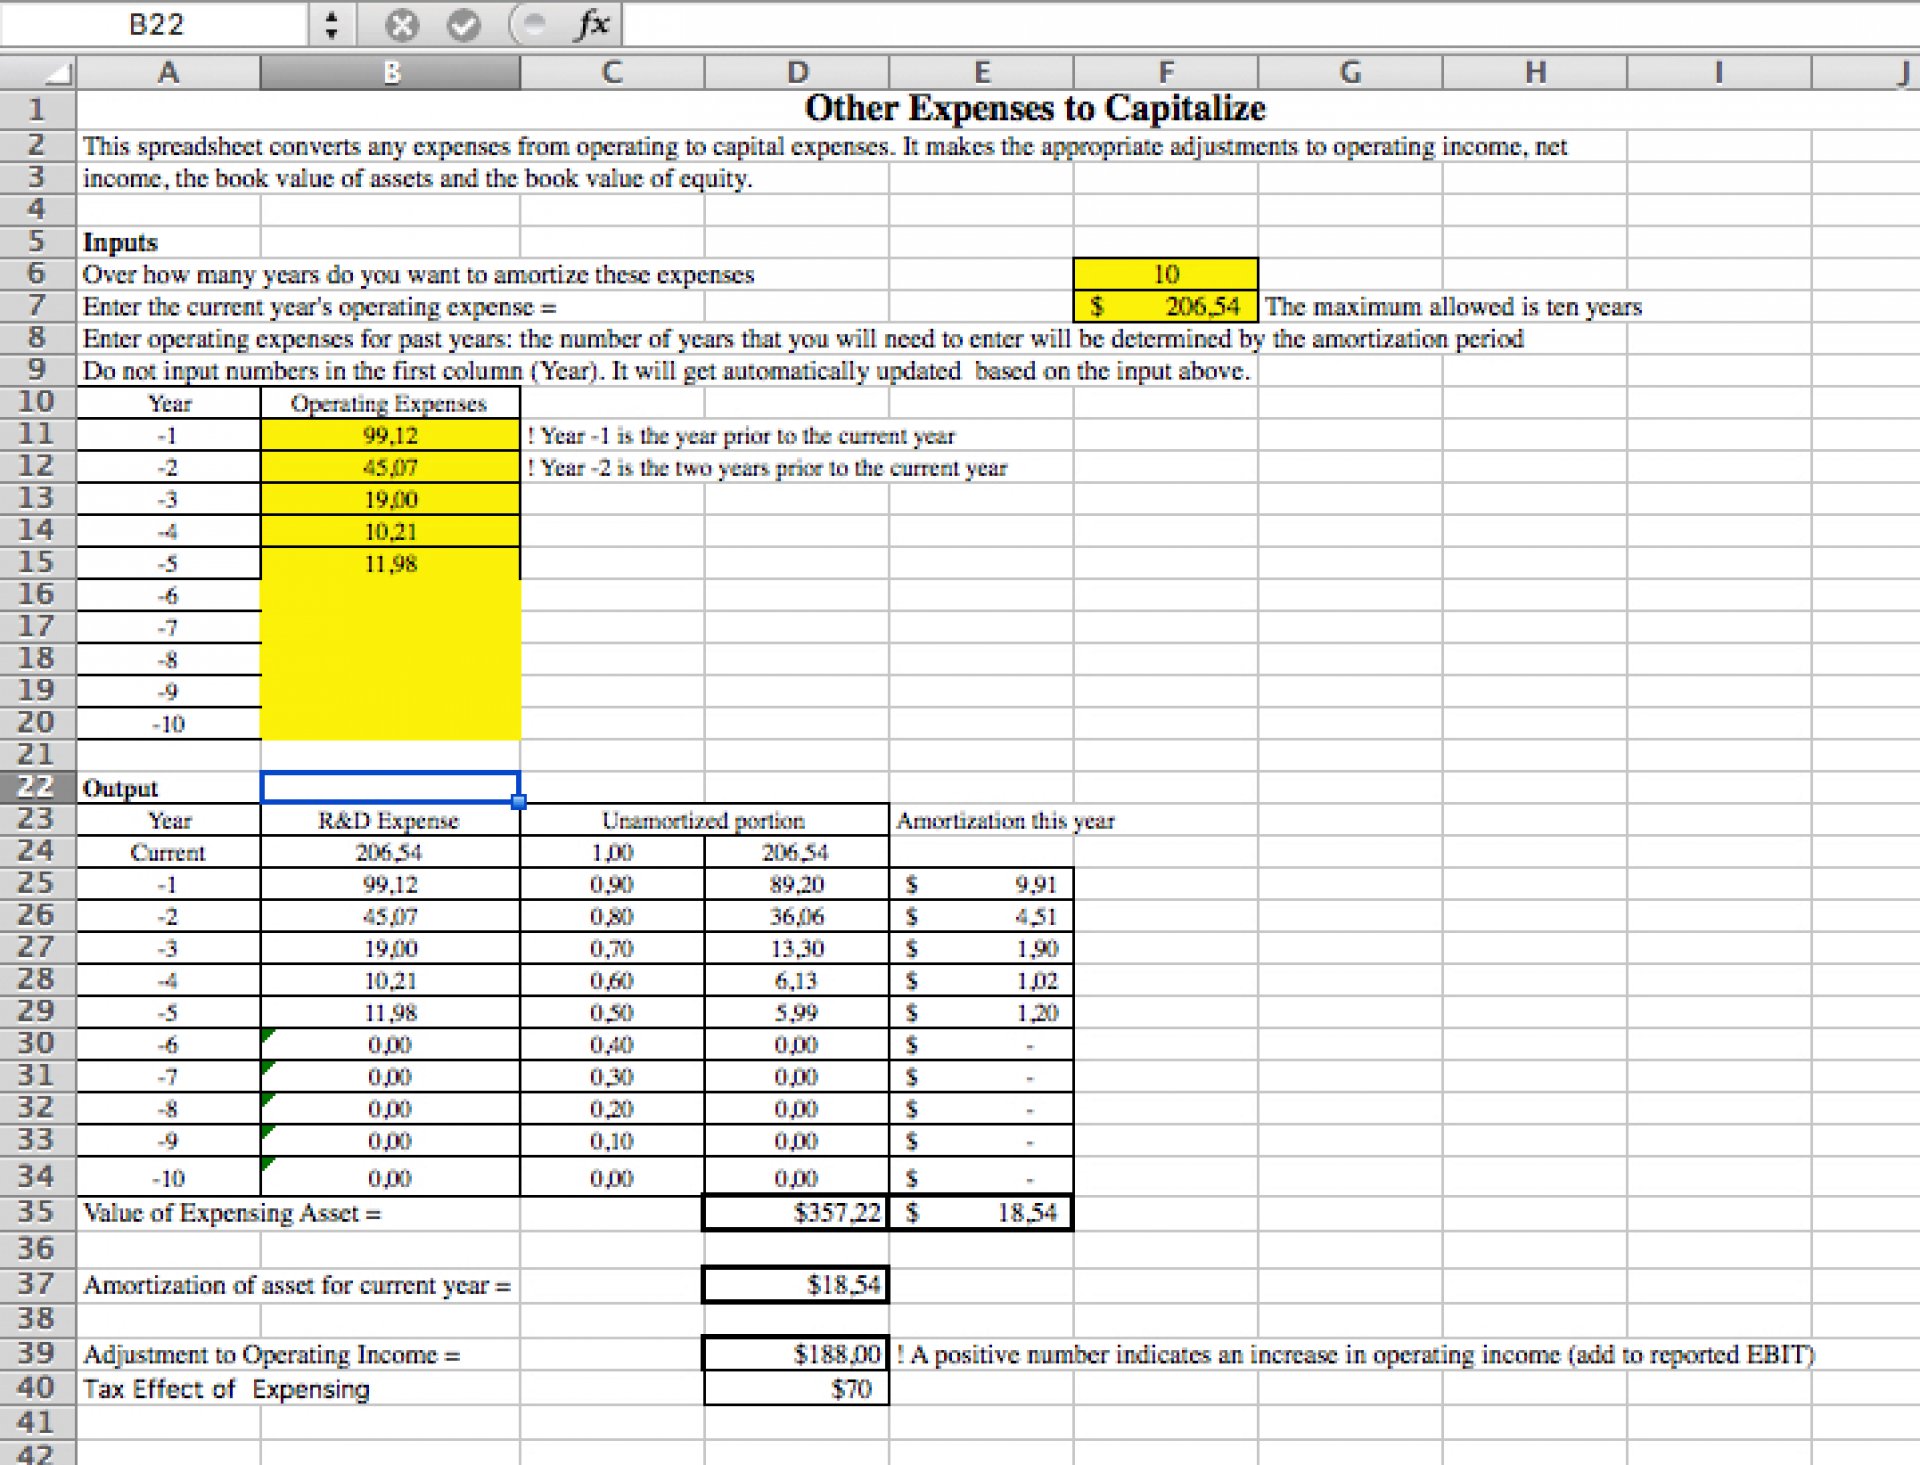Image resolution: width=1920 pixels, height=1465 pixels.
Task: Click the 'Operating Expenses' column heading
Action: [x=389, y=403]
